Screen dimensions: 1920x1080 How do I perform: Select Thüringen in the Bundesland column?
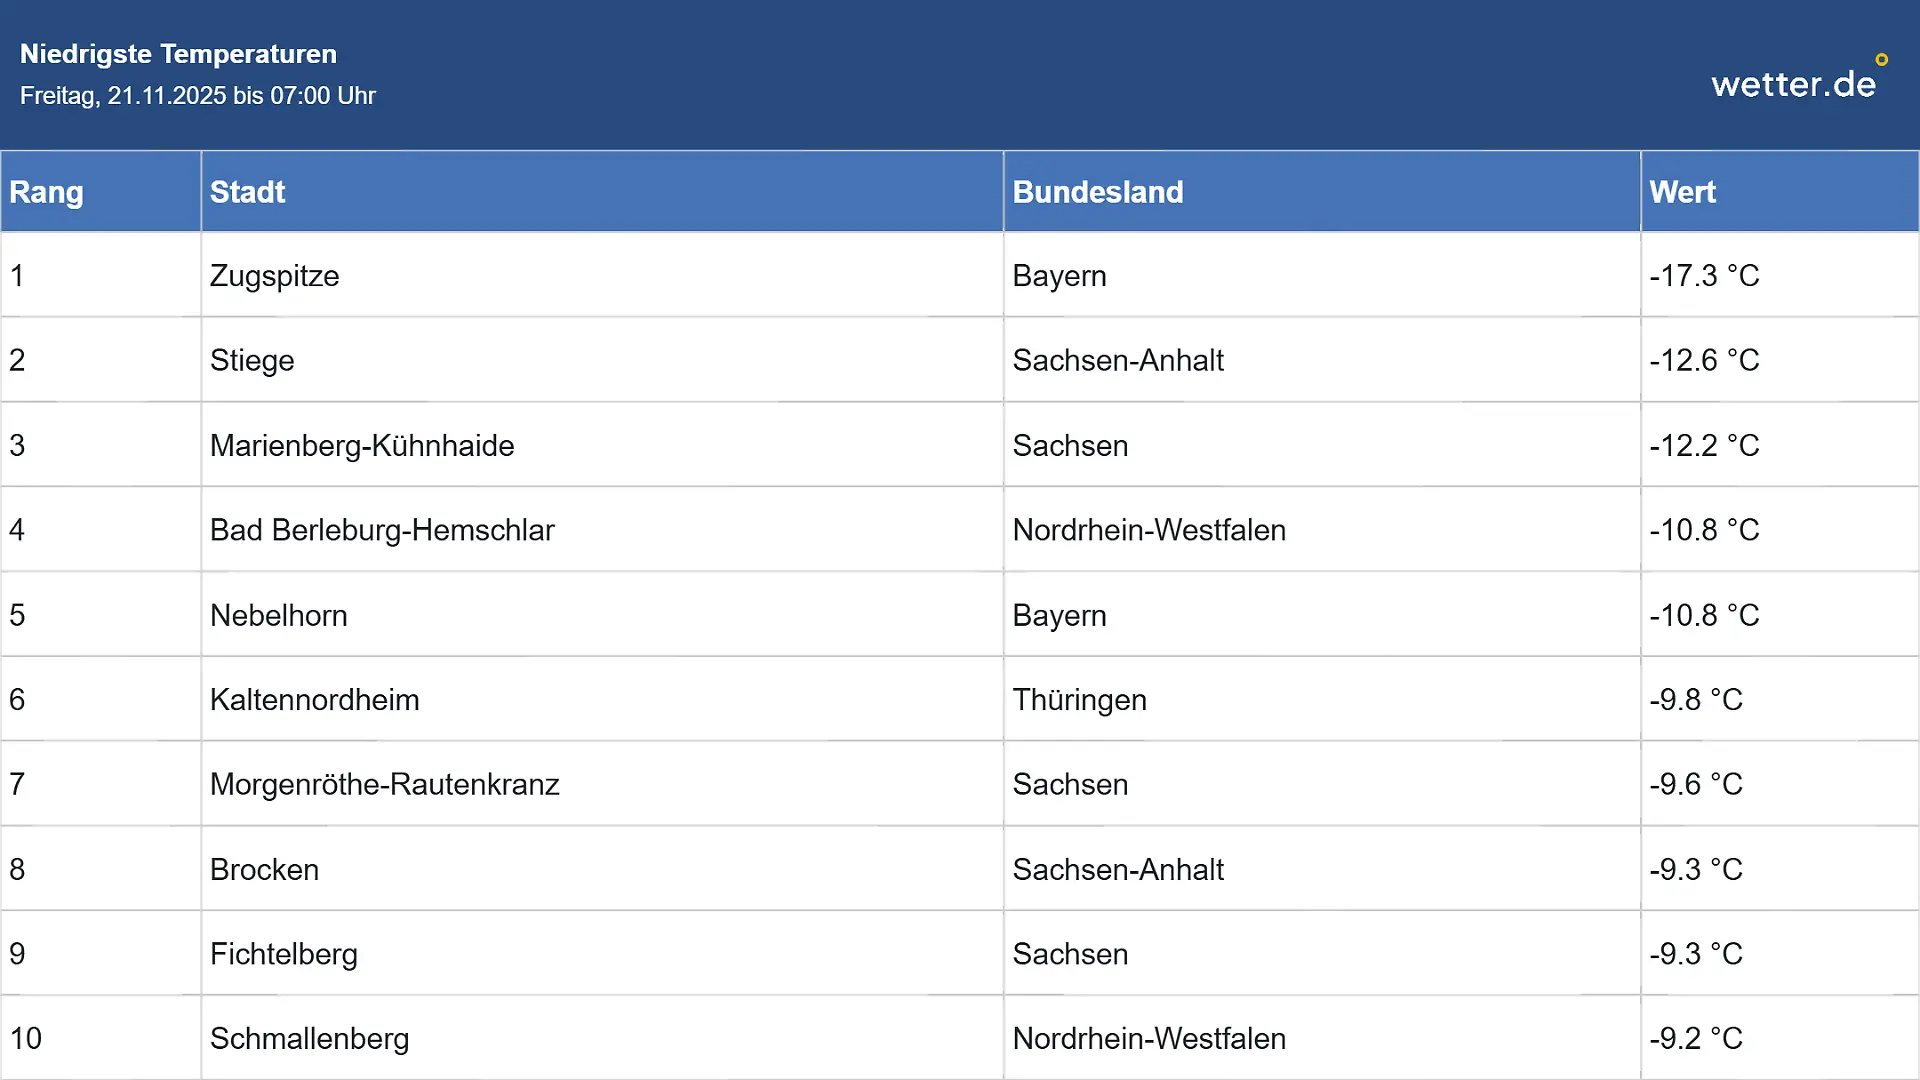click(x=1079, y=700)
